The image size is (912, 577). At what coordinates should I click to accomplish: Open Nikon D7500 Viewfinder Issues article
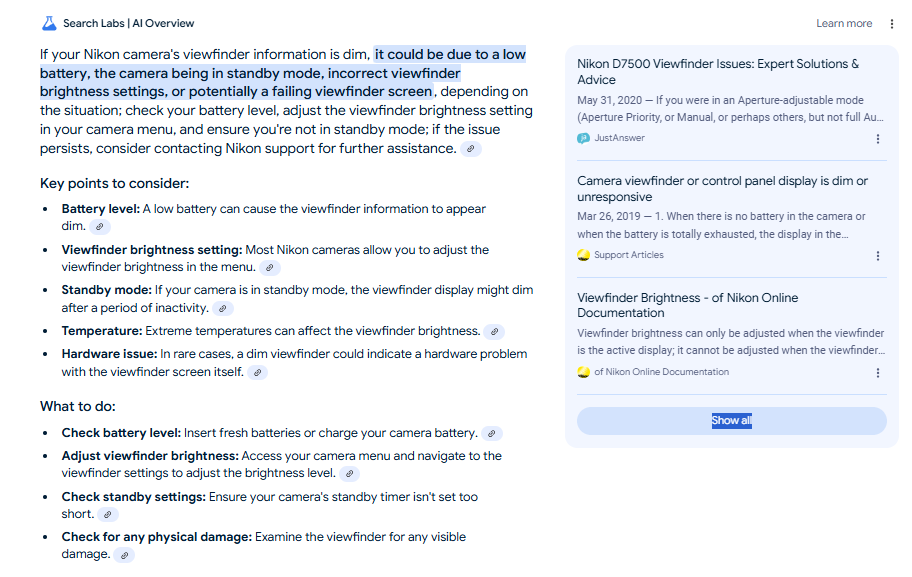point(718,72)
